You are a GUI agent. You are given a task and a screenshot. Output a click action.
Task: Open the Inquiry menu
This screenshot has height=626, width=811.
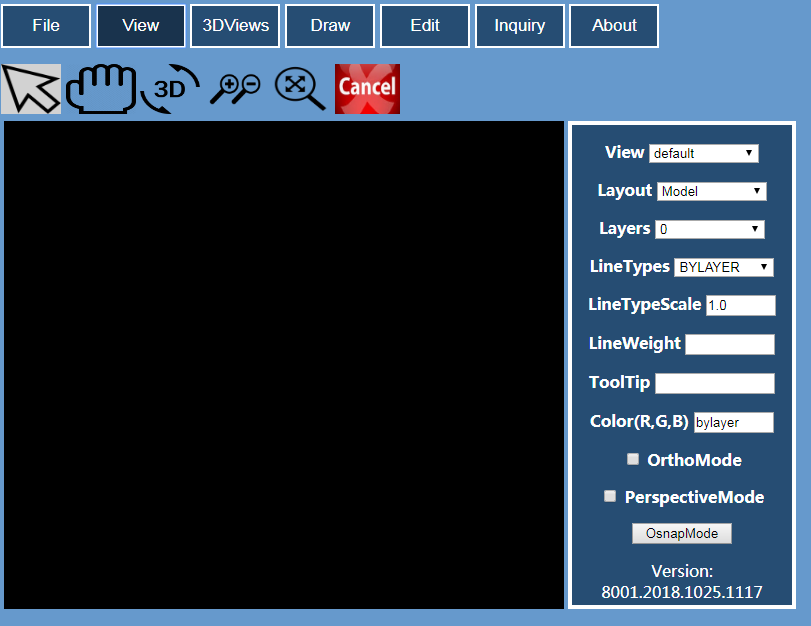(x=520, y=26)
